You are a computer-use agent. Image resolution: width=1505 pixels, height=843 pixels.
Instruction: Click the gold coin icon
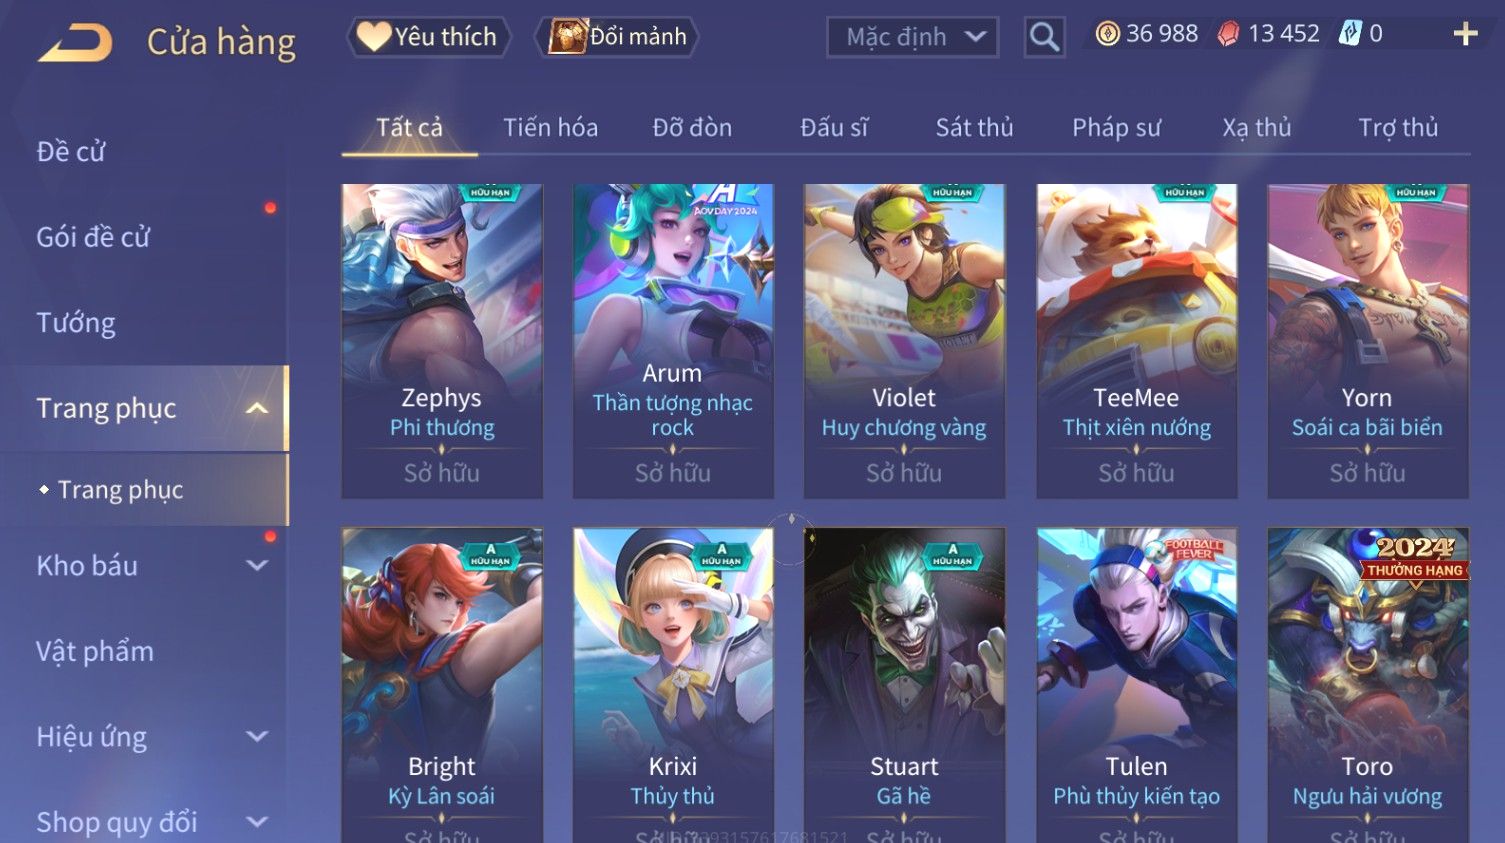[x=1107, y=34]
